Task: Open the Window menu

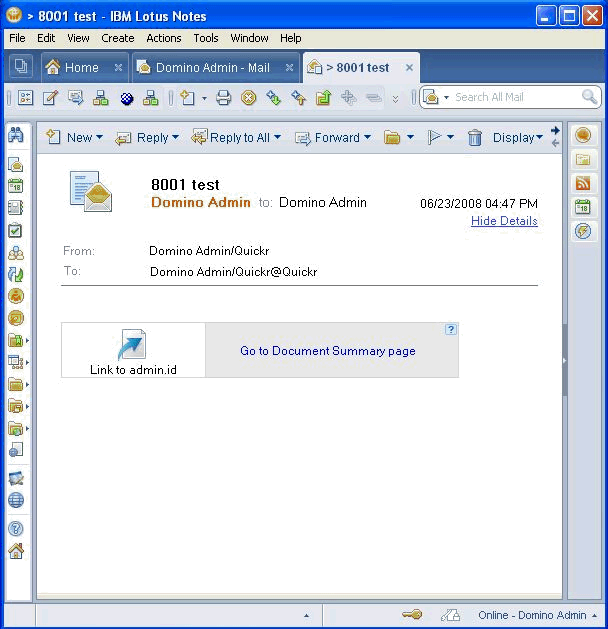Action: (x=249, y=38)
